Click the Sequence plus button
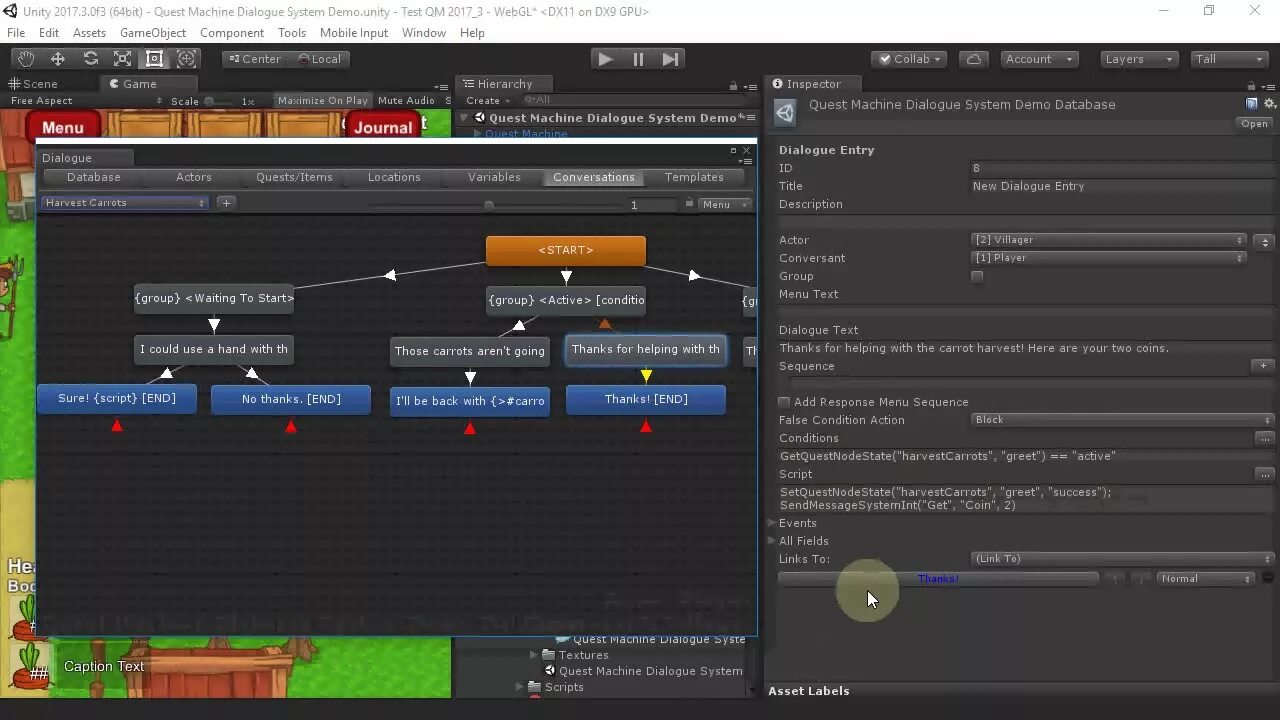1280x720 pixels. point(1265,366)
